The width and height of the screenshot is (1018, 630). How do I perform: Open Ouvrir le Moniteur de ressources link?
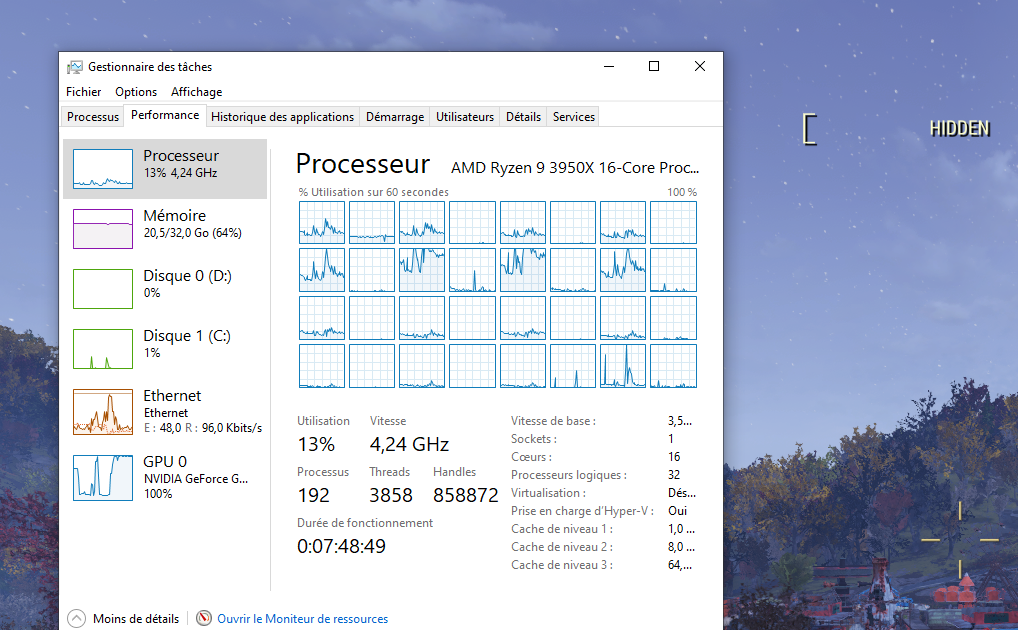(x=303, y=619)
